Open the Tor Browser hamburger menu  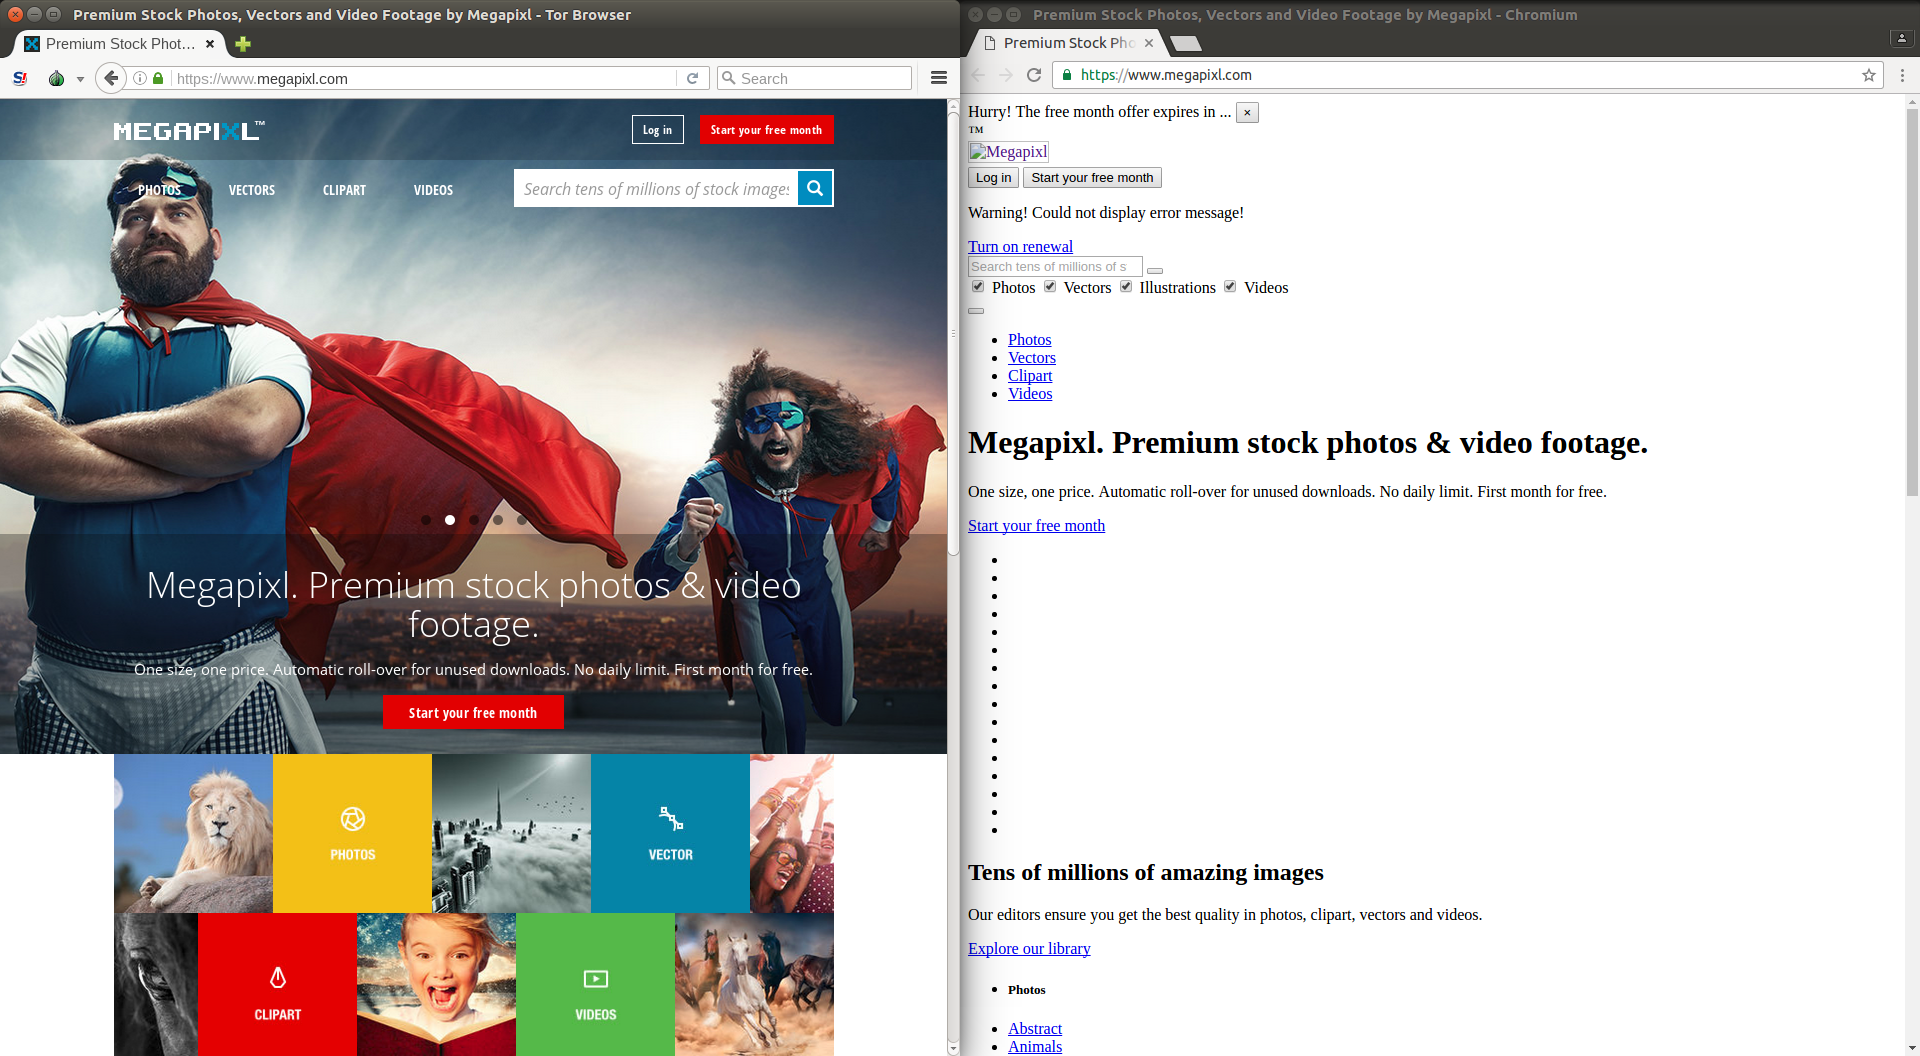(x=938, y=78)
